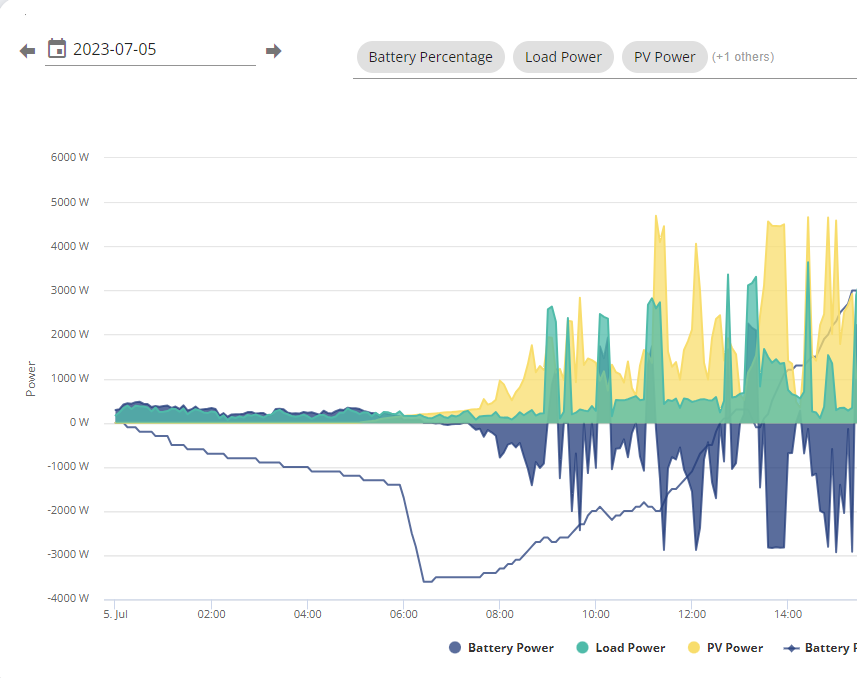Click the 5. Jul axis start label

point(115,614)
